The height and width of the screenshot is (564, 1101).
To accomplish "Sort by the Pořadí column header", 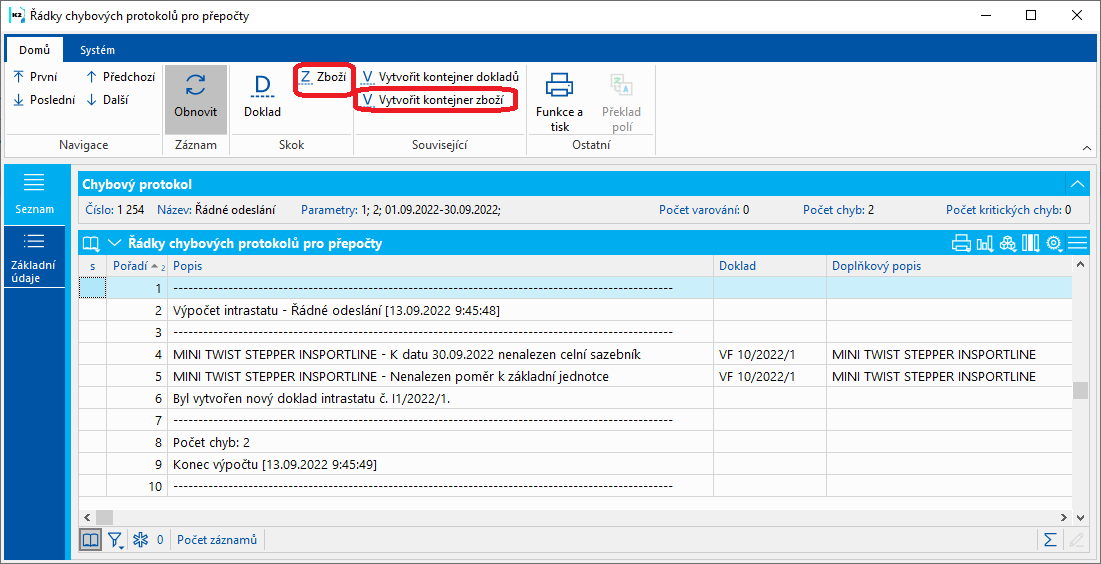I will (137, 265).
